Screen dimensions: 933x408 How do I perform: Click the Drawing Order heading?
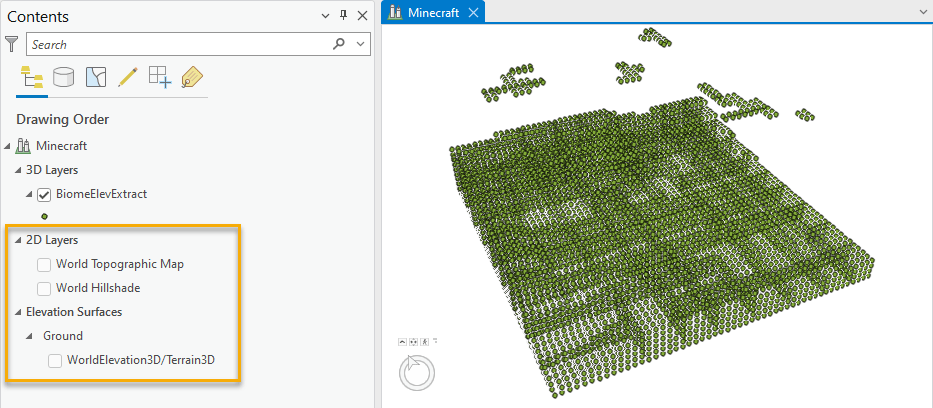pyautogui.click(x=62, y=120)
